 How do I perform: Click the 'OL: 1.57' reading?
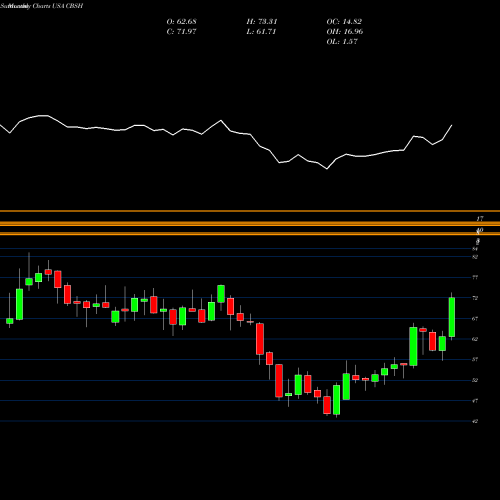click(342, 42)
